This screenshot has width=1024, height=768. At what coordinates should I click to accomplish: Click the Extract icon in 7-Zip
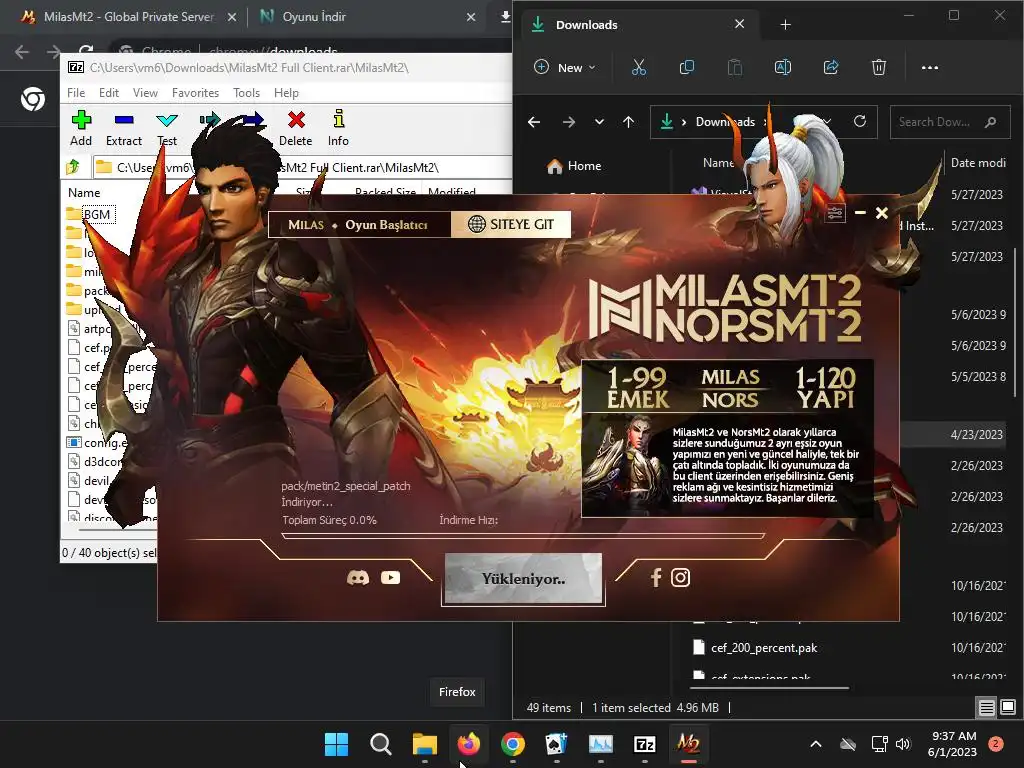pyautogui.click(x=123, y=128)
